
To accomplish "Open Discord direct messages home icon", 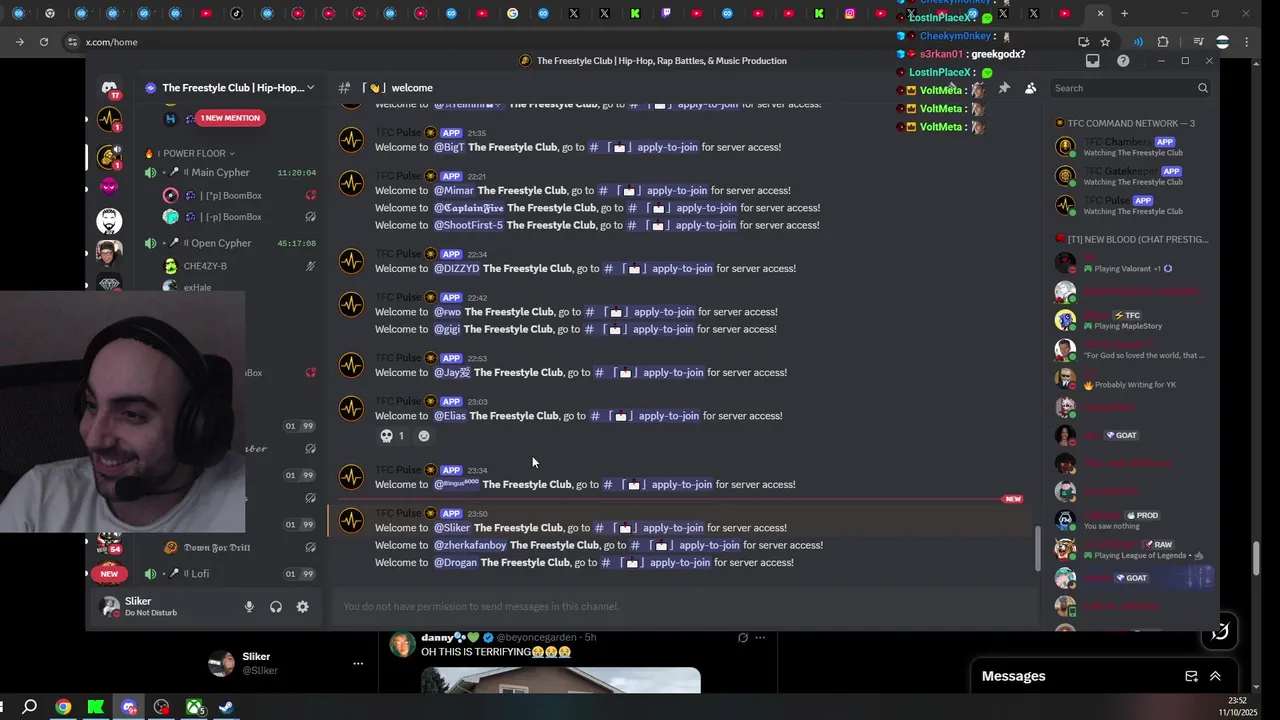I will (x=109, y=89).
